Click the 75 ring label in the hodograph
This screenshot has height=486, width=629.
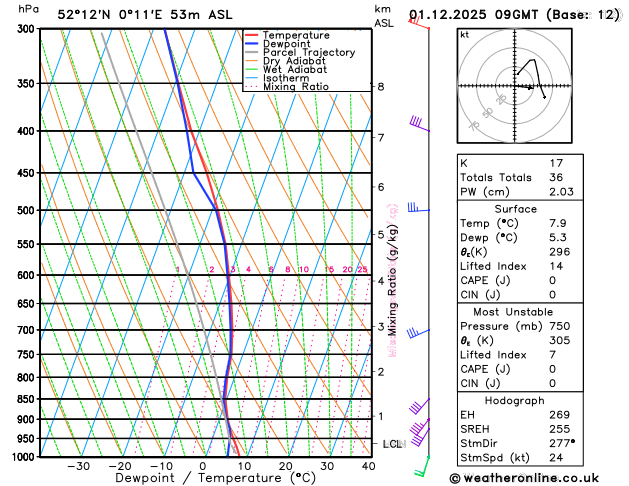[x=474, y=125]
